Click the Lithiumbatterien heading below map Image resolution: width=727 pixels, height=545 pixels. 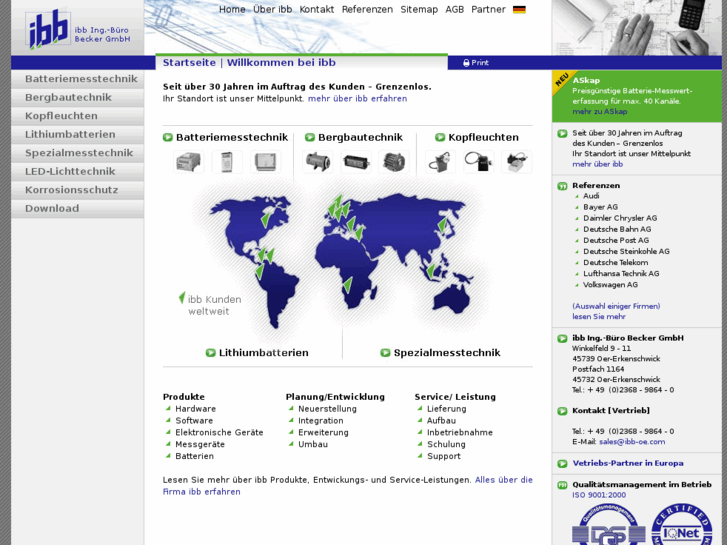[x=264, y=353]
